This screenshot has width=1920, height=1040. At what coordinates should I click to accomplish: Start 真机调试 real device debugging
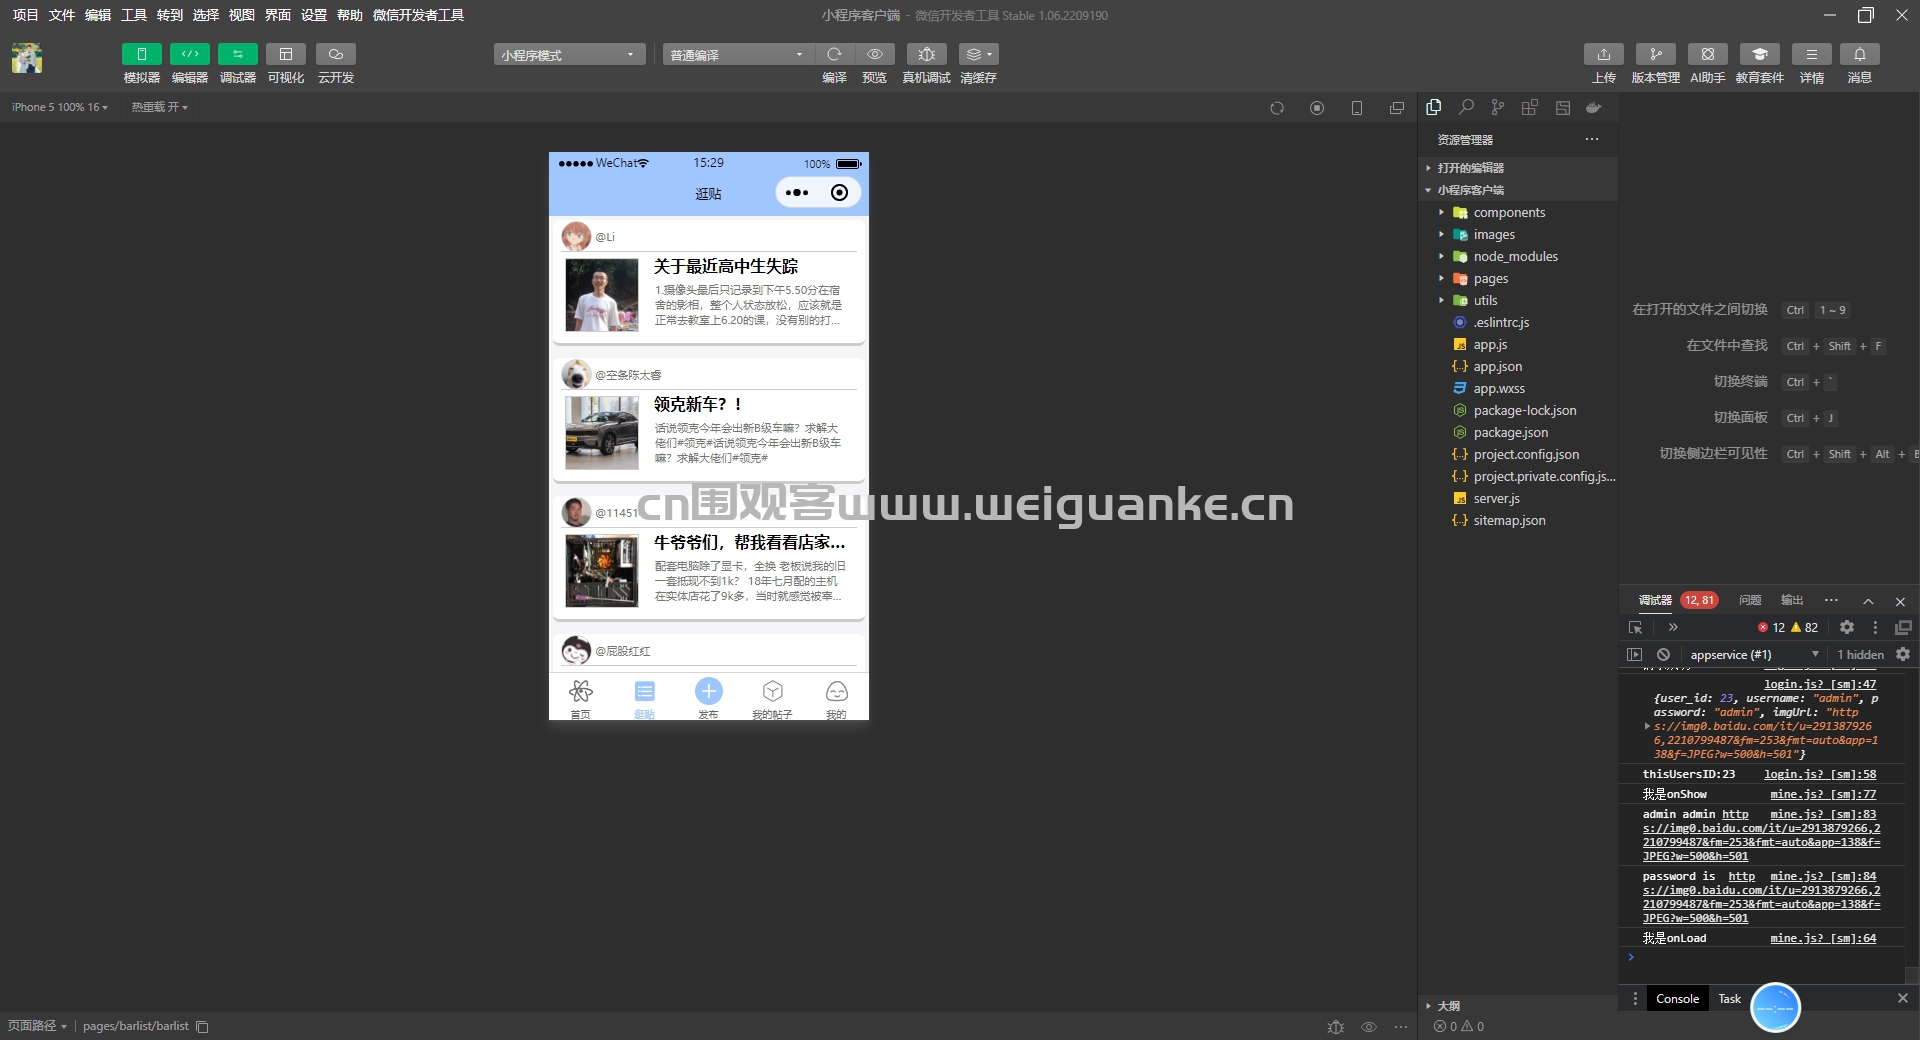pos(926,54)
